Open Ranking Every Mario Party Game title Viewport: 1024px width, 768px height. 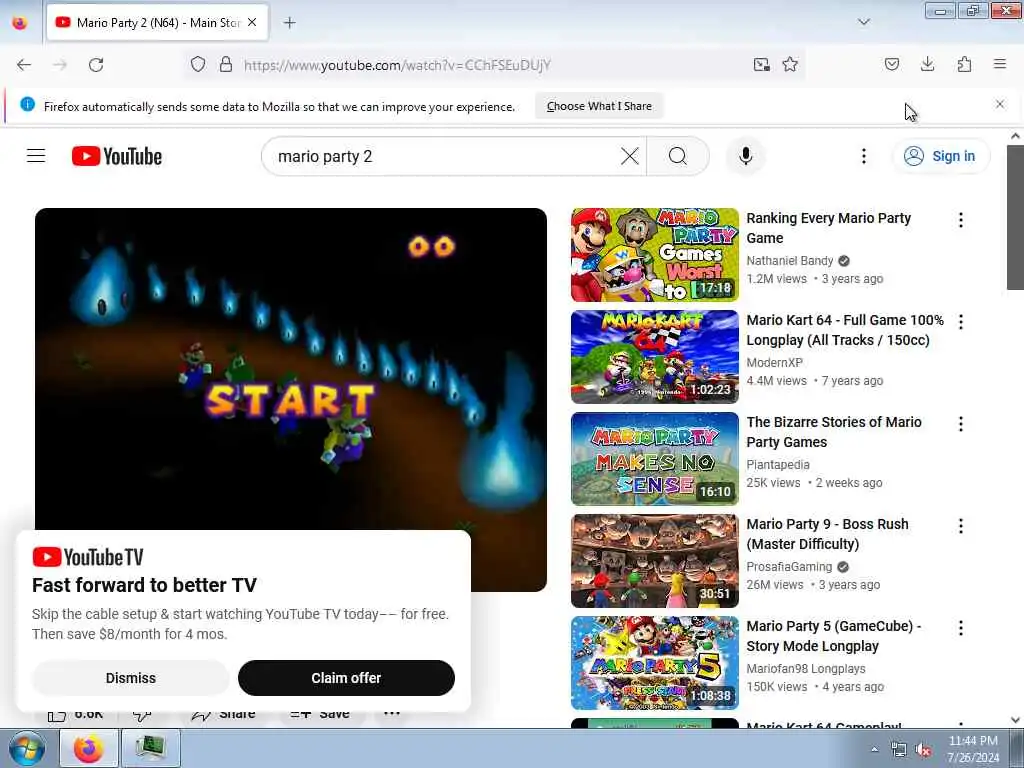[828, 228]
